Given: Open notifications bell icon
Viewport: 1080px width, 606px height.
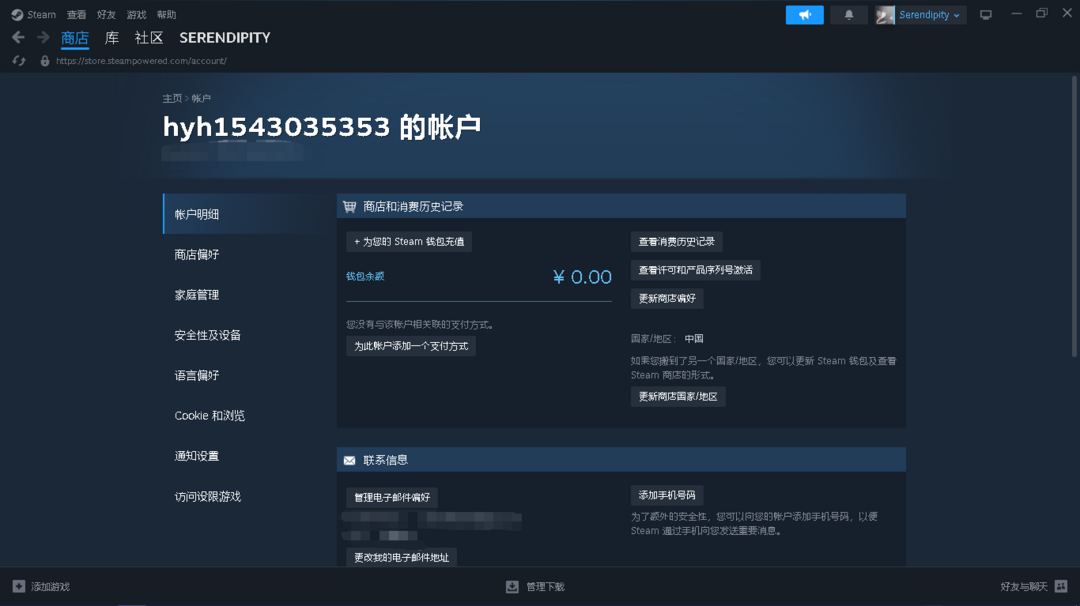Looking at the screenshot, I should [849, 14].
